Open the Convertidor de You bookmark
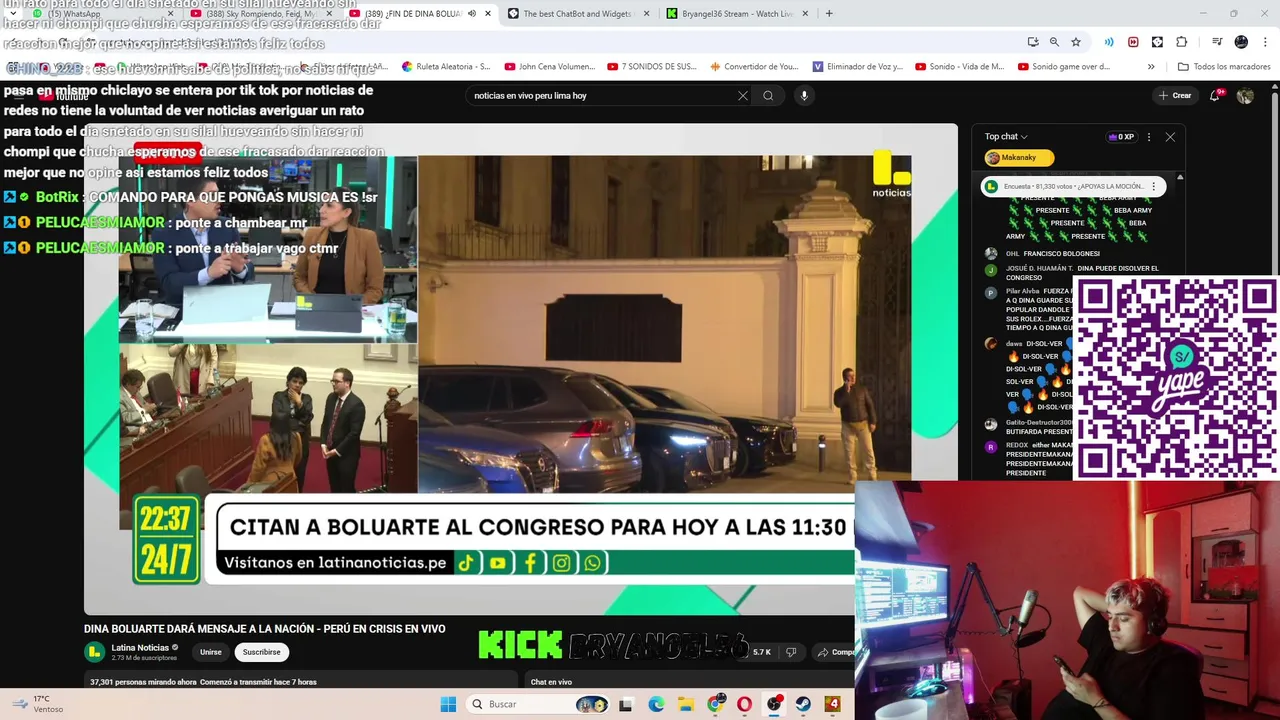Screen dimensions: 1280x720 click(755, 67)
